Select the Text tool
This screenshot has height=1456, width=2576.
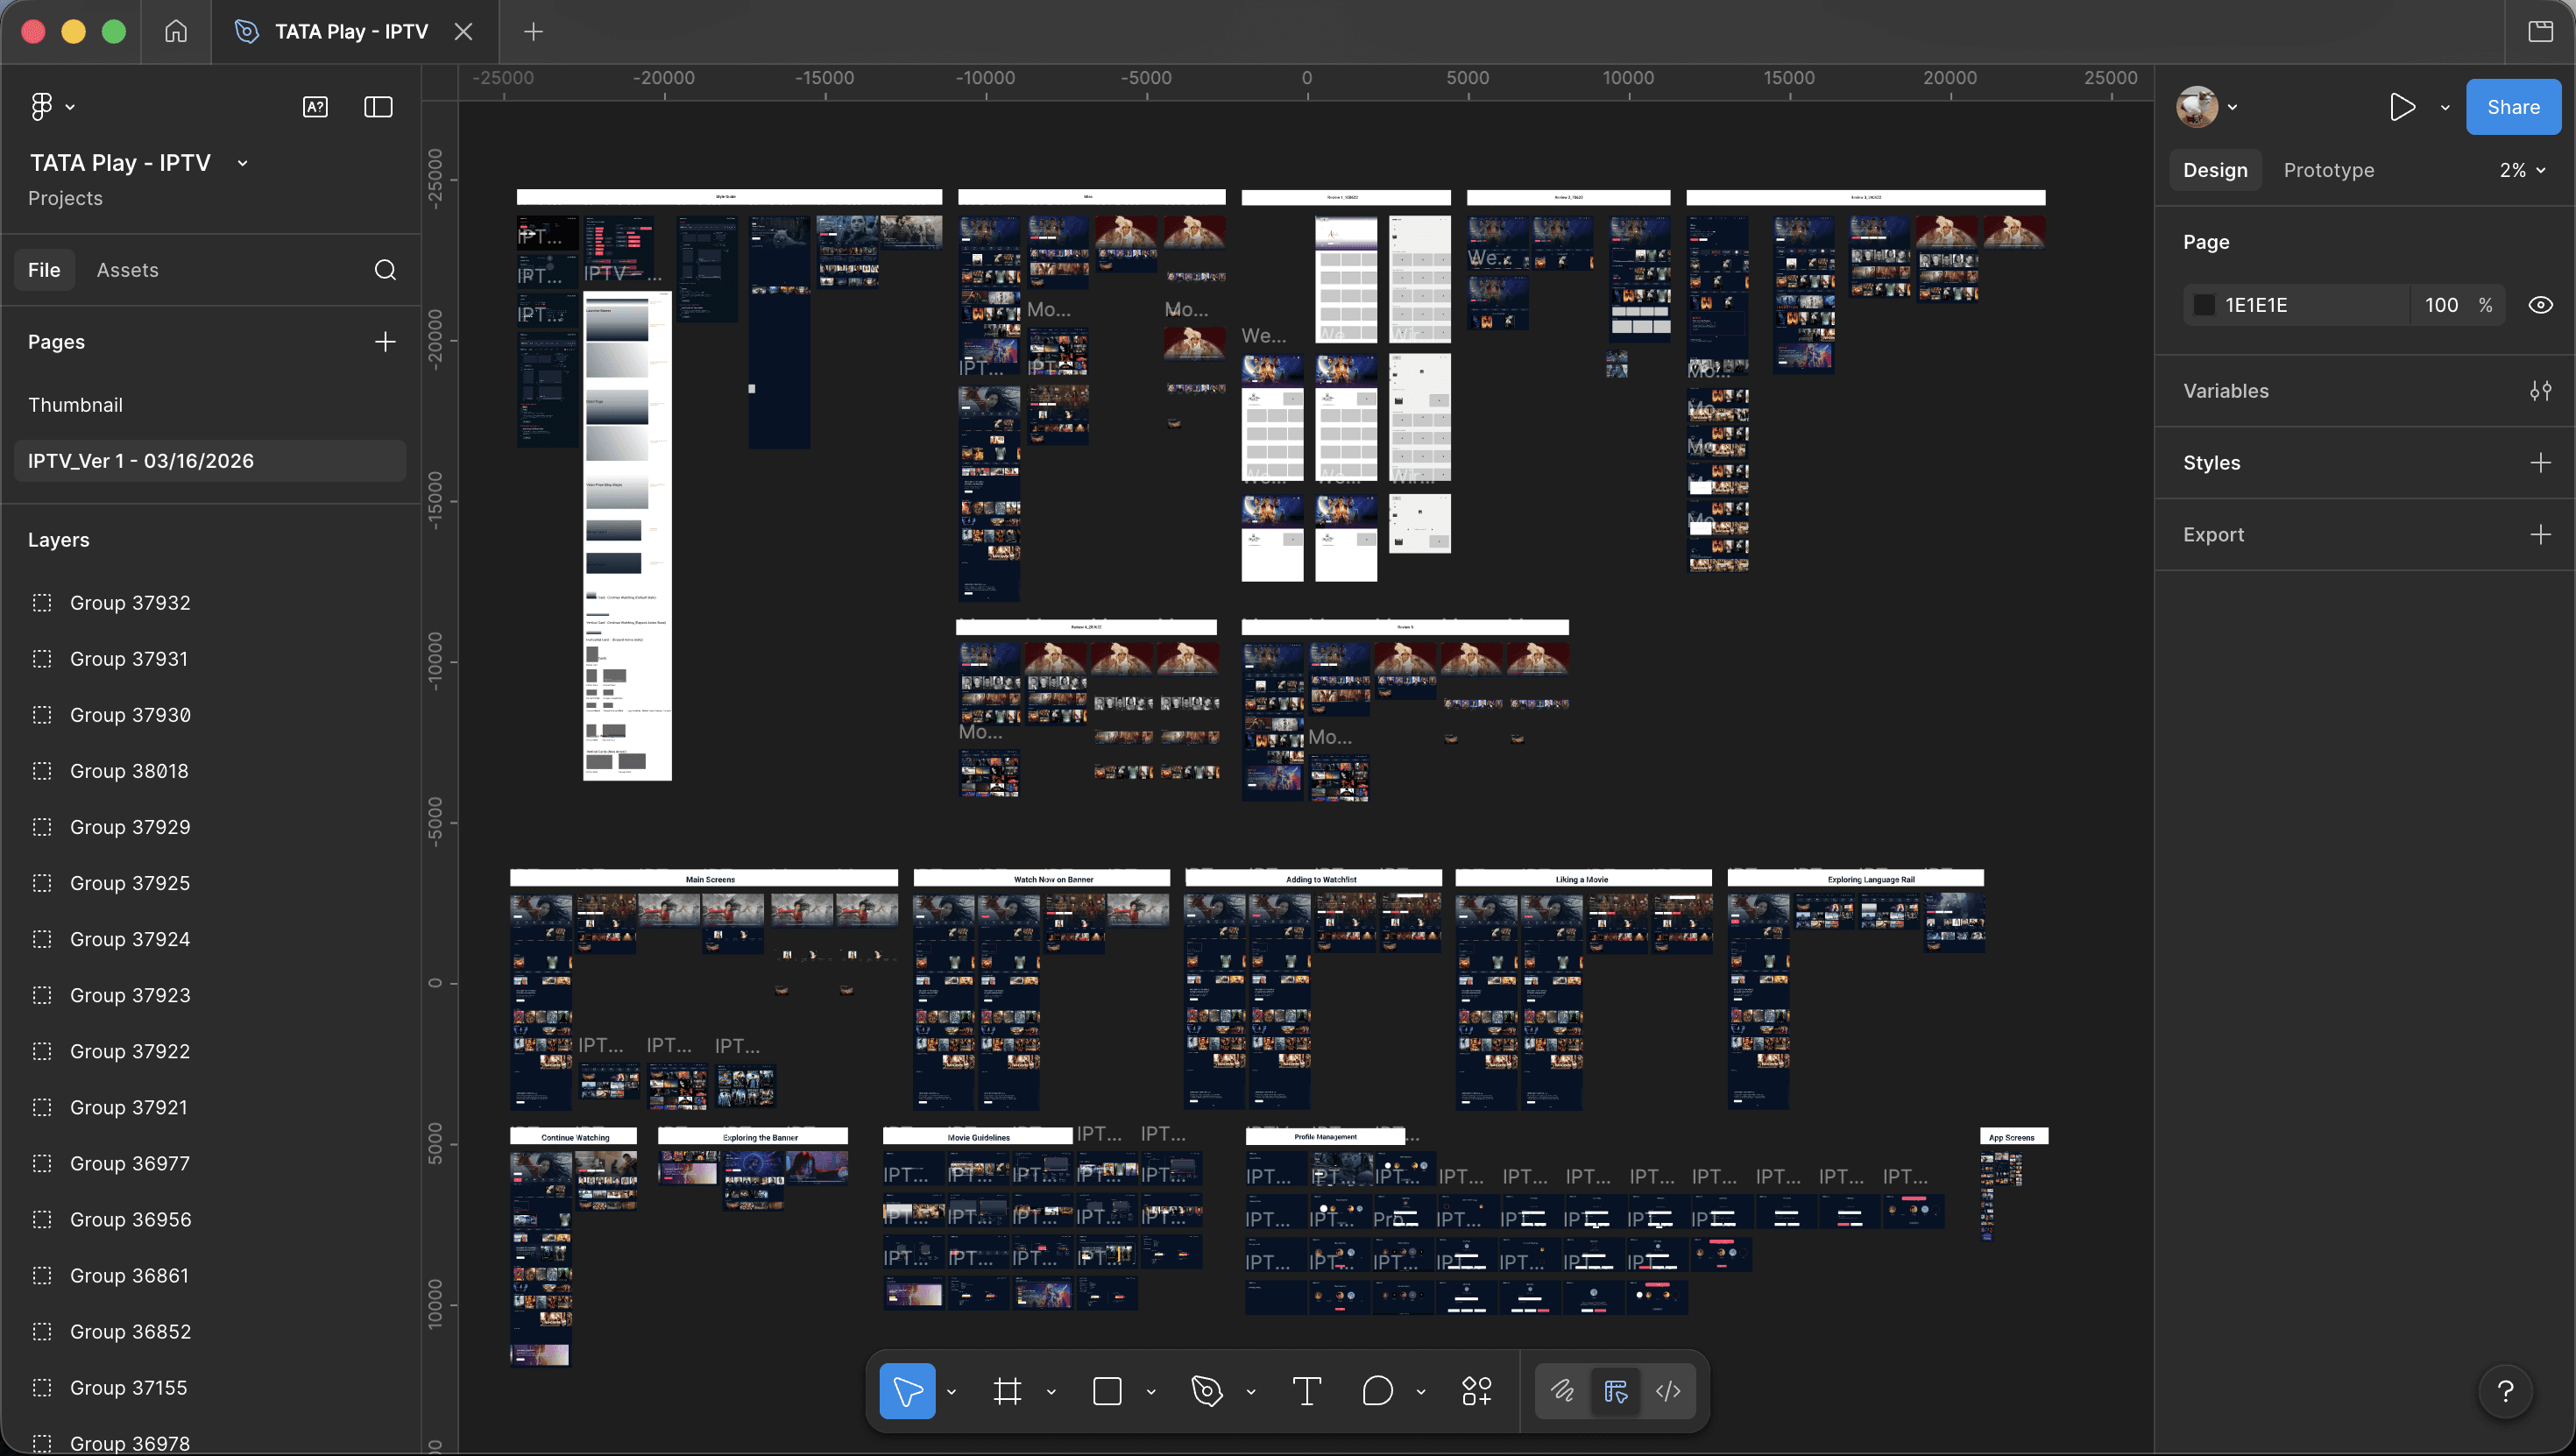(x=1306, y=1391)
